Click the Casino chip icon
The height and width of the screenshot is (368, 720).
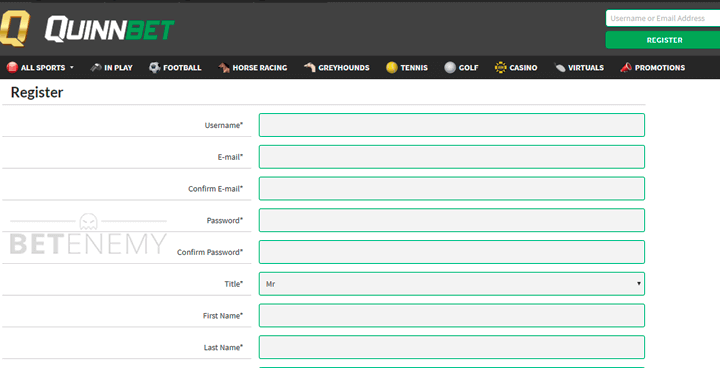pos(501,68)
